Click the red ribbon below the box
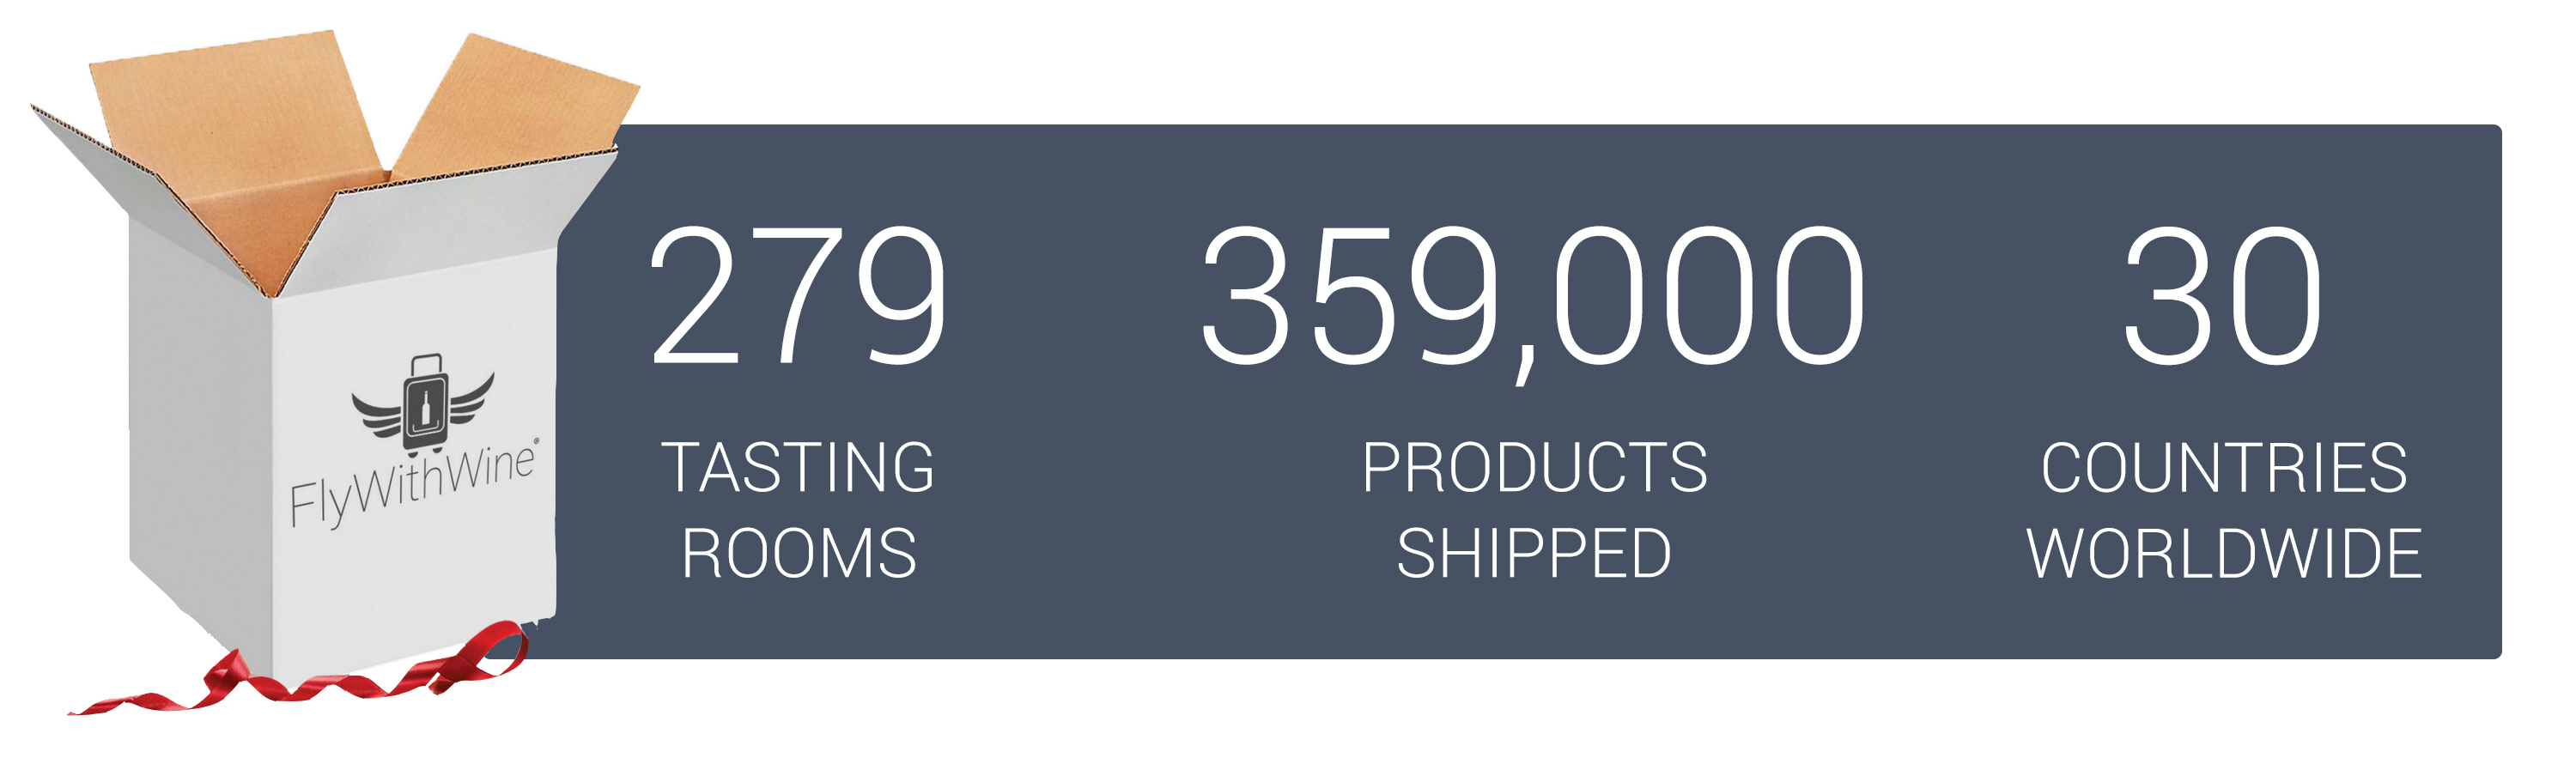The image size is (2576, 764). (x=298, y=670)
